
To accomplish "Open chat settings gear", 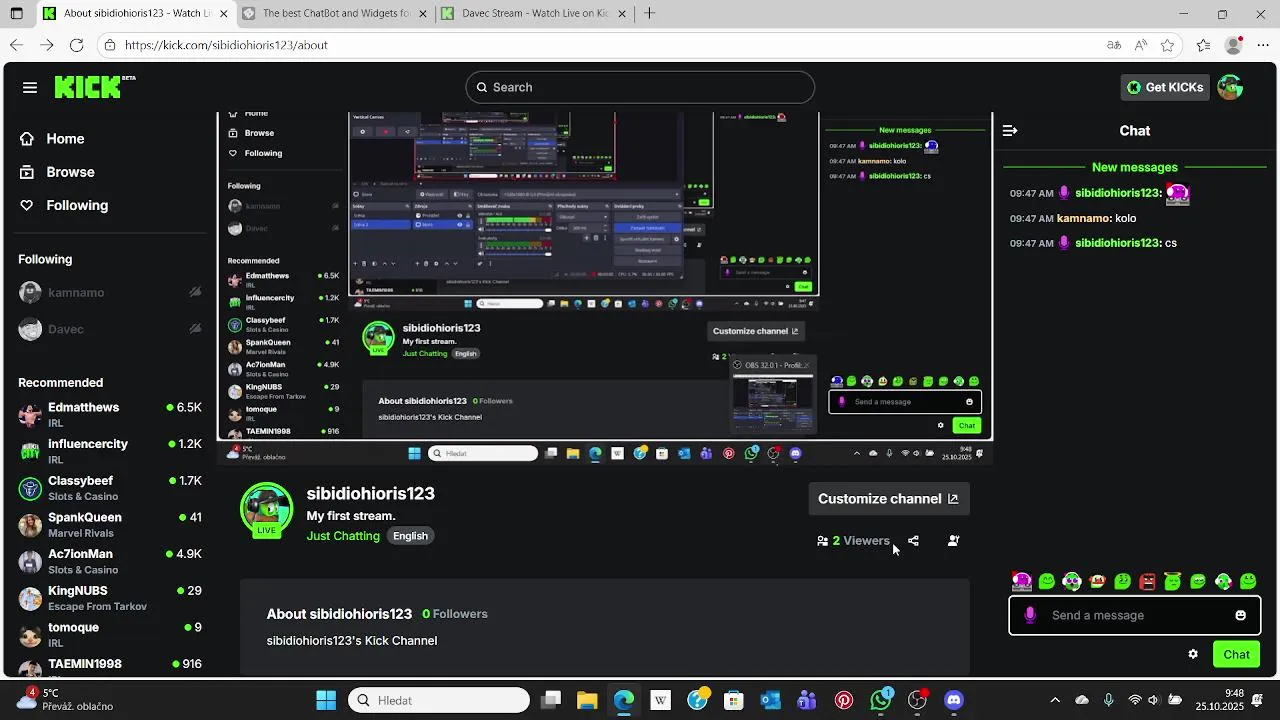I will point(1193,654).
